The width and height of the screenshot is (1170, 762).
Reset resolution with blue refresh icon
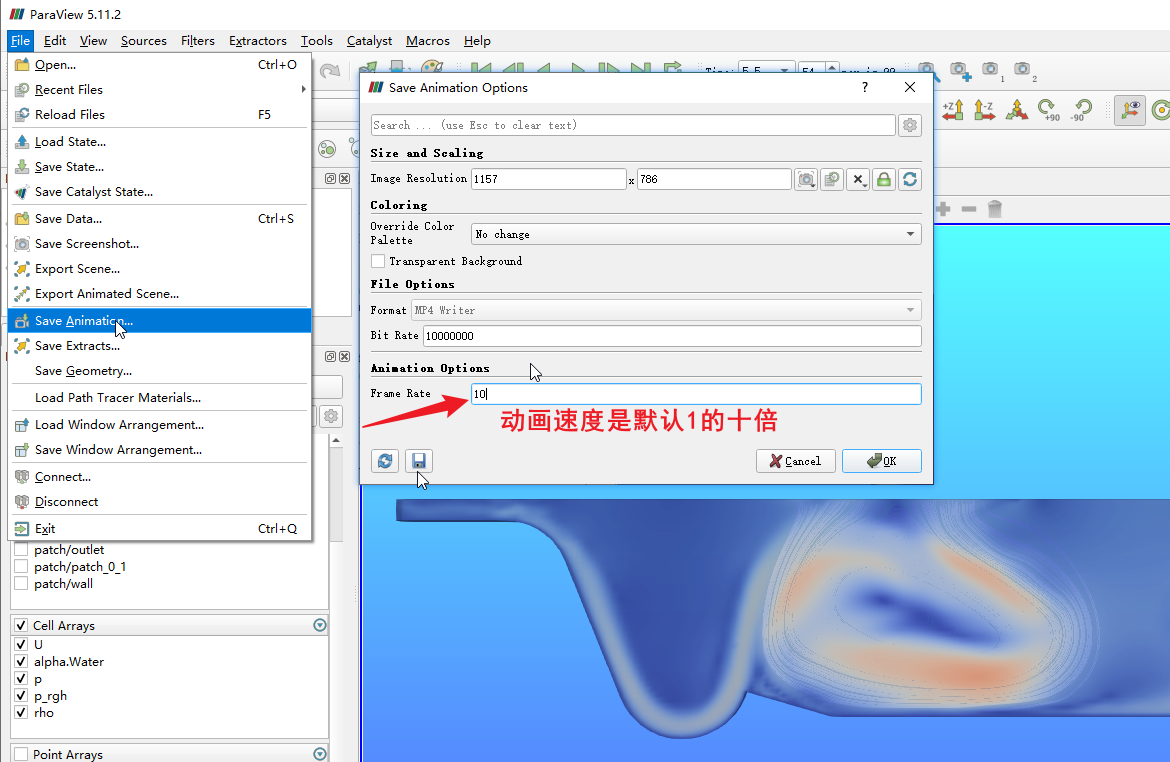click(x=910, y=179)
